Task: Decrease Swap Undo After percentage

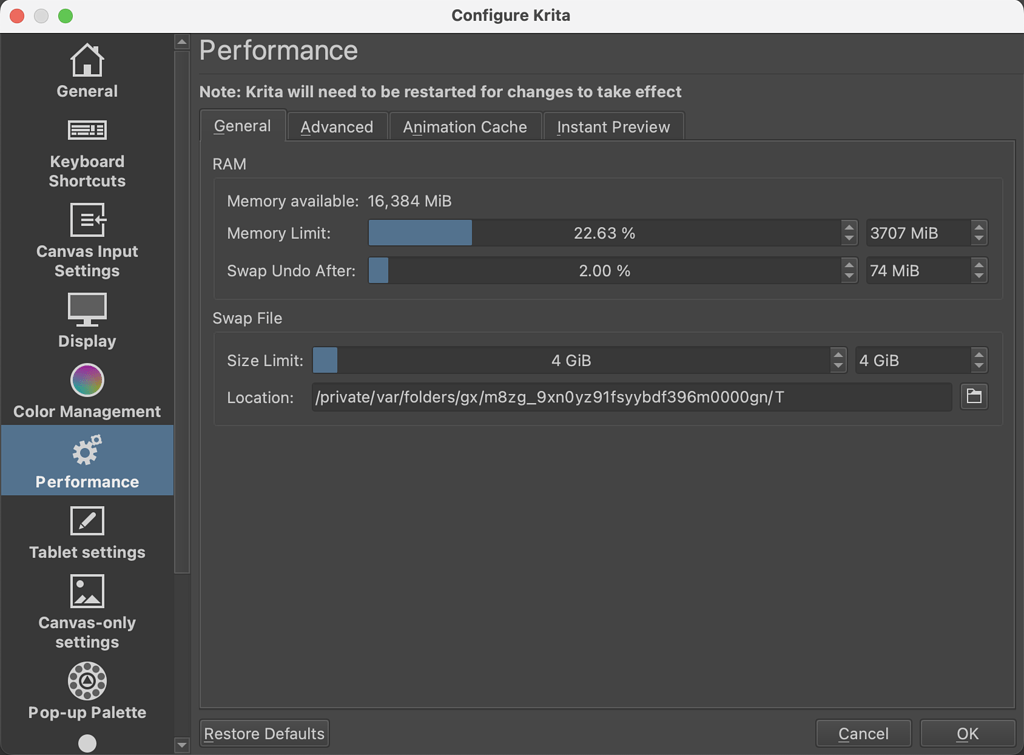Action: pos(849,276)
